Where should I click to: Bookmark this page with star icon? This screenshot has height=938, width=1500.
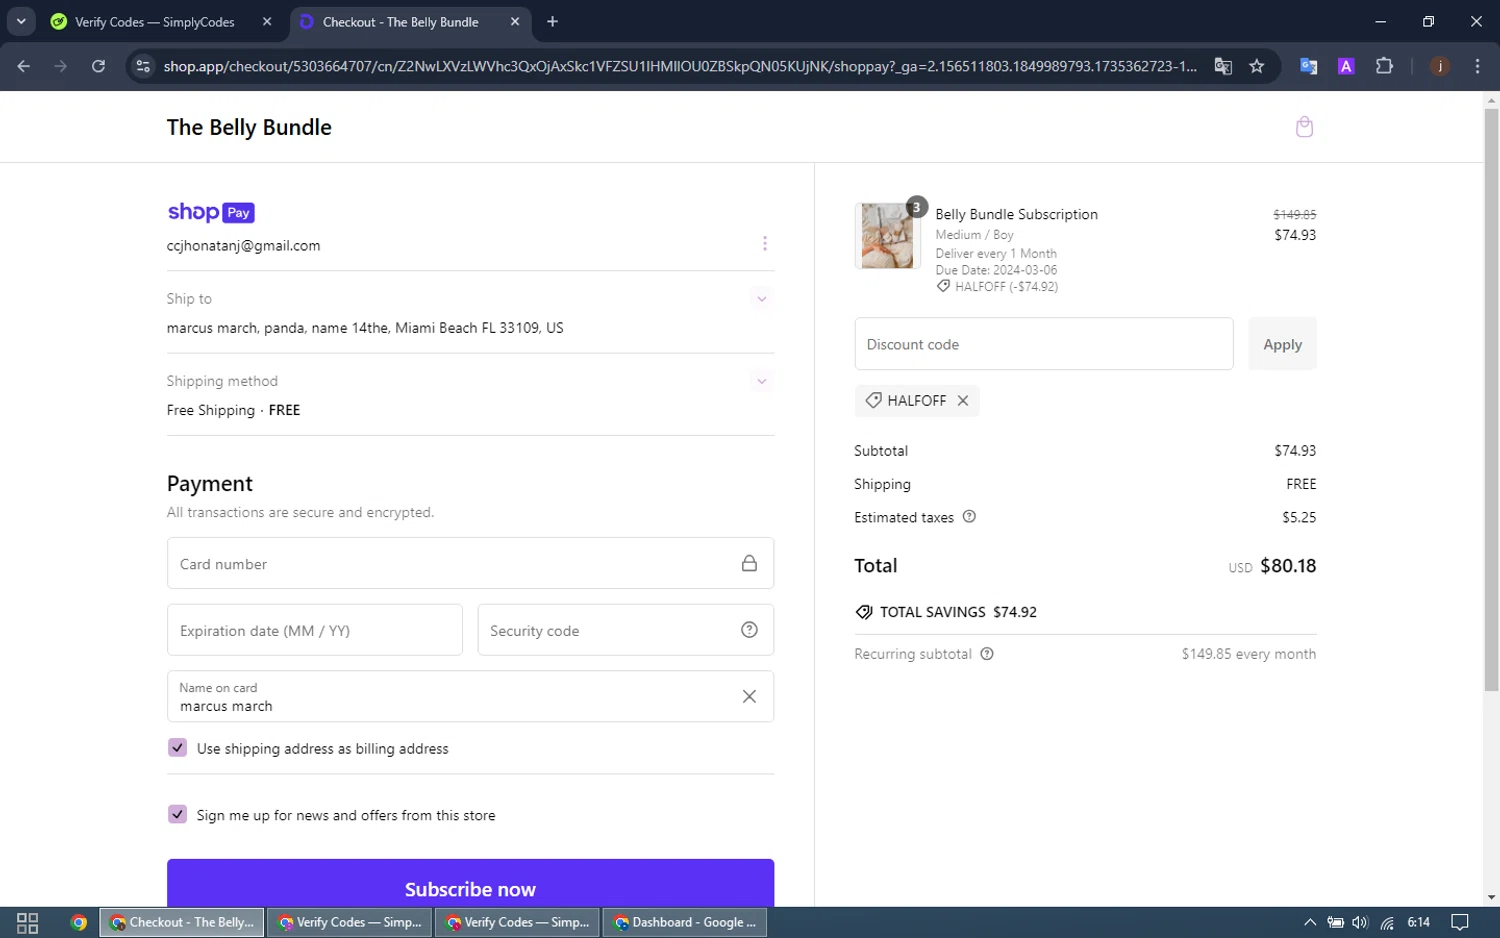1257,66
